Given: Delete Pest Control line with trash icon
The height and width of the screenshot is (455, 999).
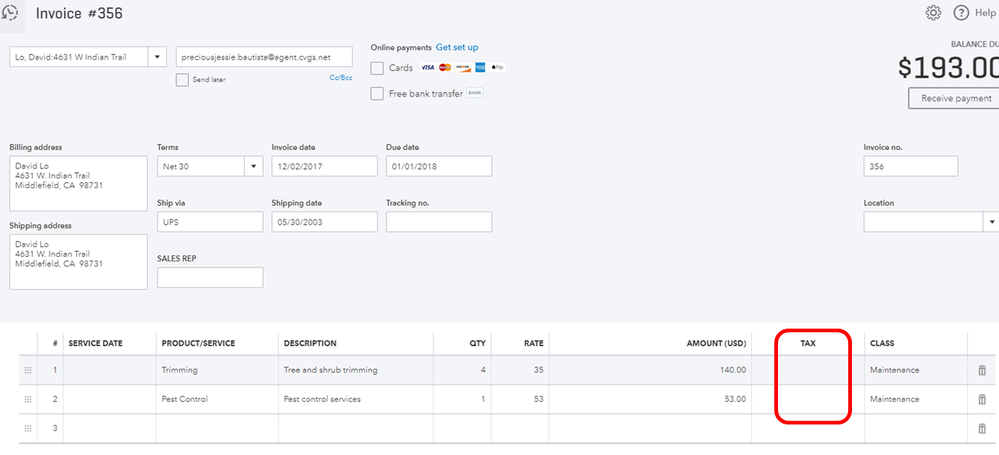Looking at the screenshot, I should coord(981,400).
